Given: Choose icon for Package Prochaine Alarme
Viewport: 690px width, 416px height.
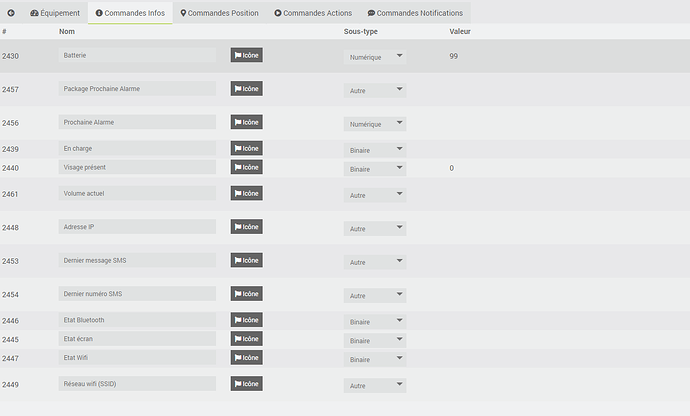Looking at the screenshot, I should (246, 88).
